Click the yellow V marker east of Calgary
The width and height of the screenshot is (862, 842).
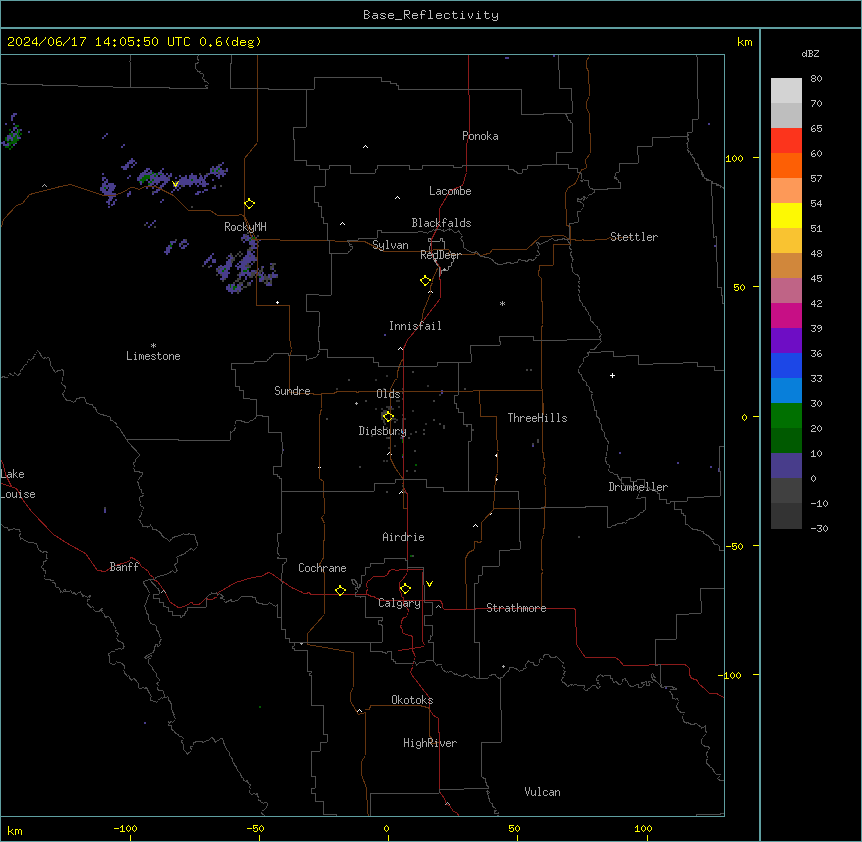click(x=429, y=584)
